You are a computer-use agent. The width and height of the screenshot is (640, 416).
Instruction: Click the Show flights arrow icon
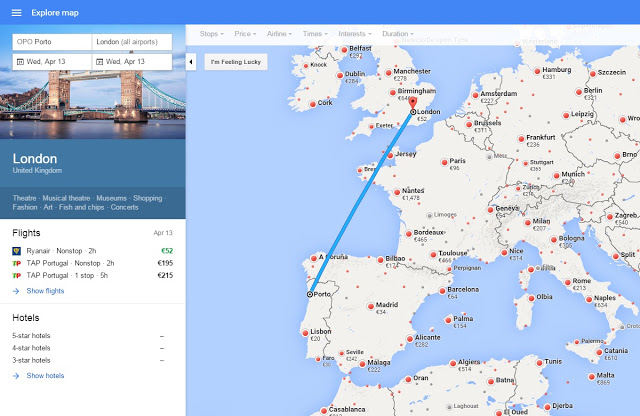[x=16, y=291]
